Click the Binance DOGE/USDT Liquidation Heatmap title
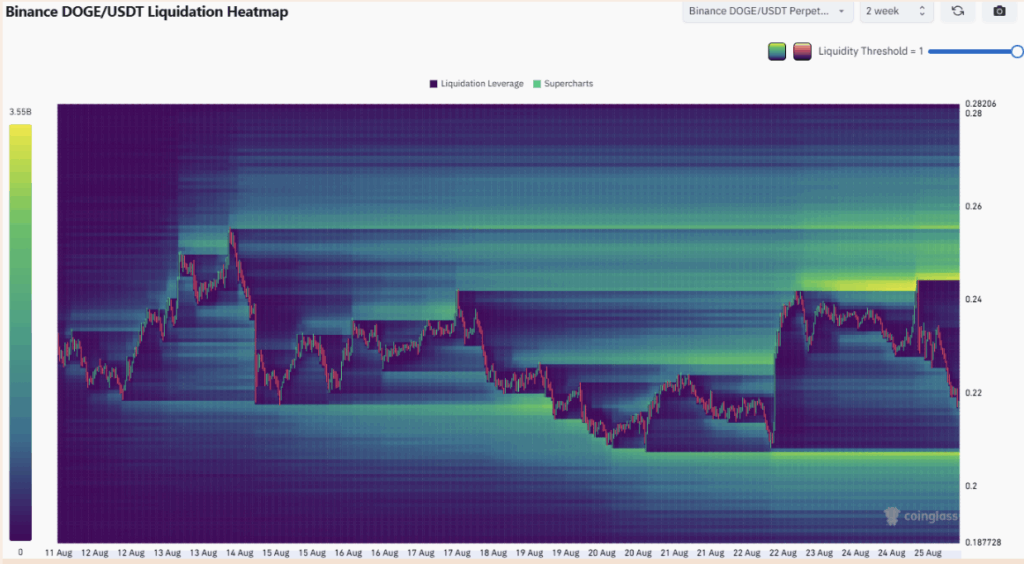Image resolution: width=1024 pixels, height=564 pixels. click(147, 12)
